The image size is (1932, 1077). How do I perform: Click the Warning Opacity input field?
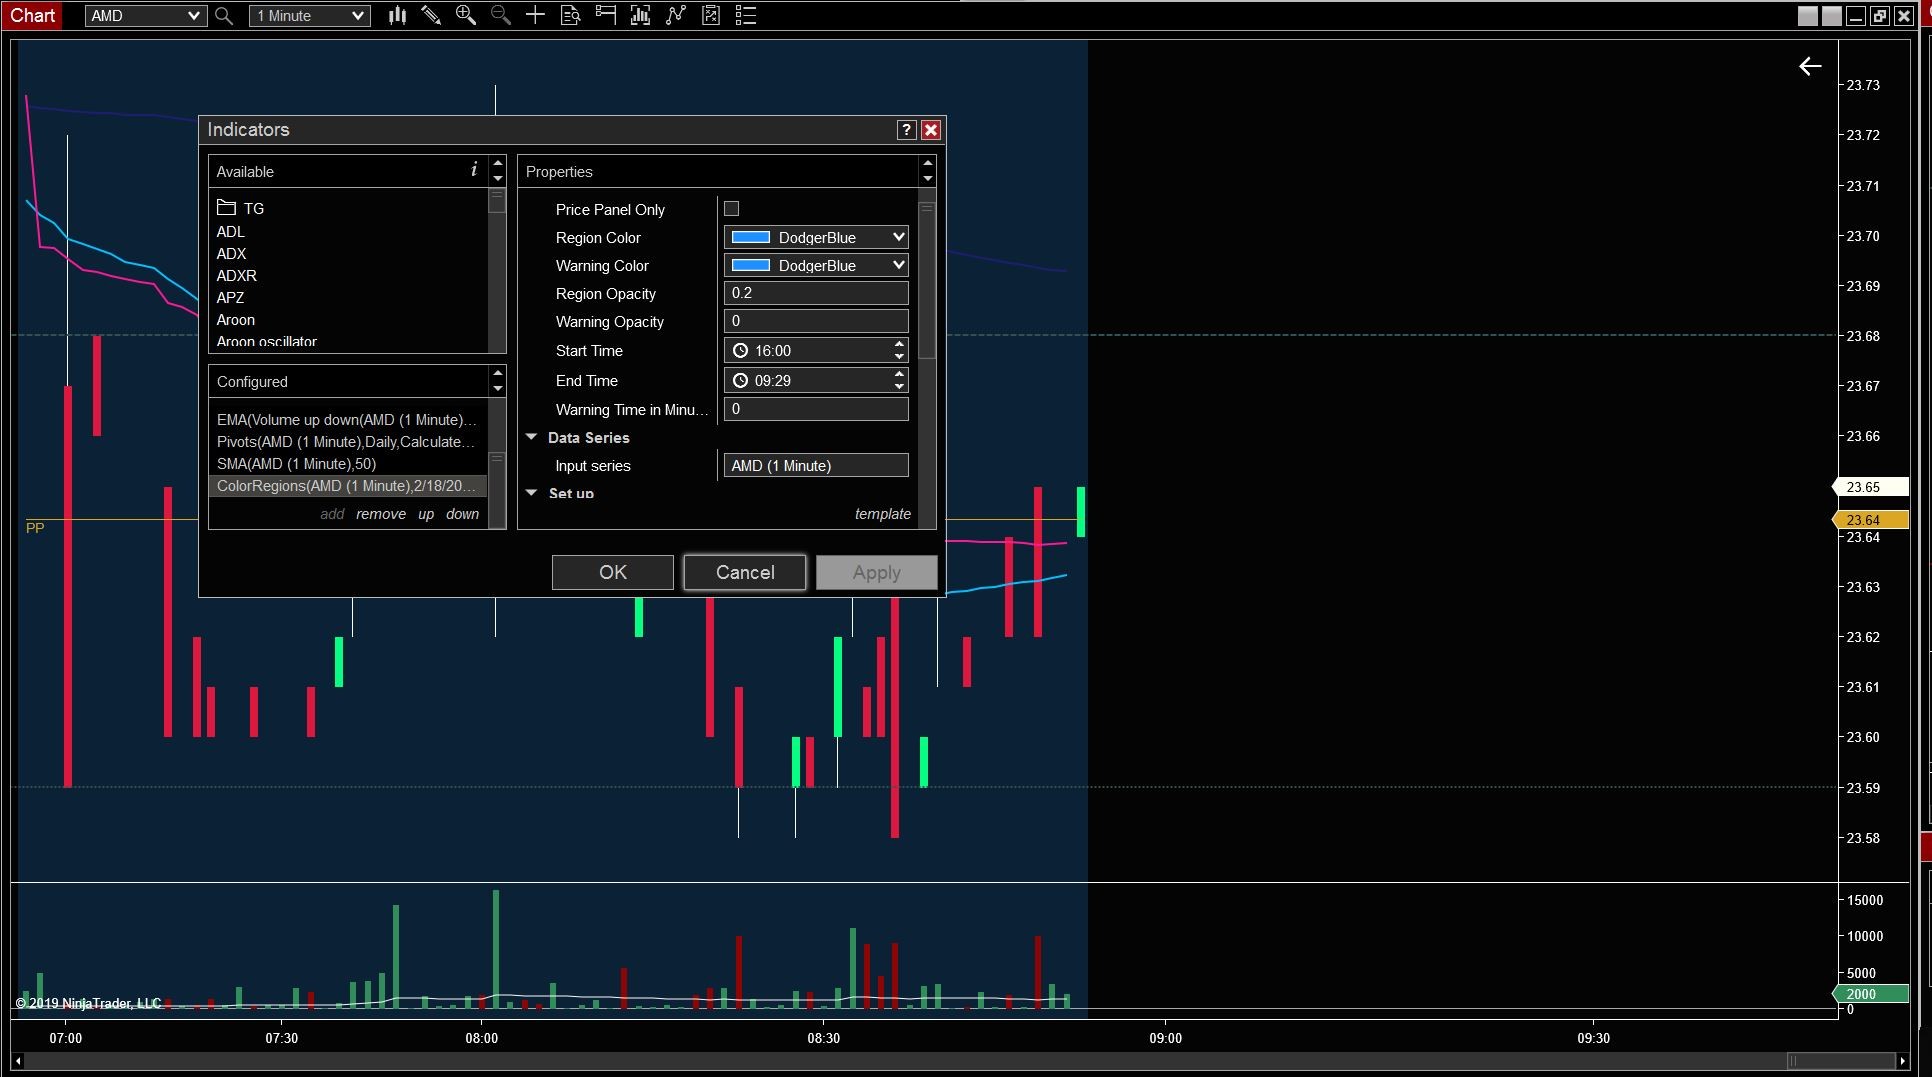(816, 321)
